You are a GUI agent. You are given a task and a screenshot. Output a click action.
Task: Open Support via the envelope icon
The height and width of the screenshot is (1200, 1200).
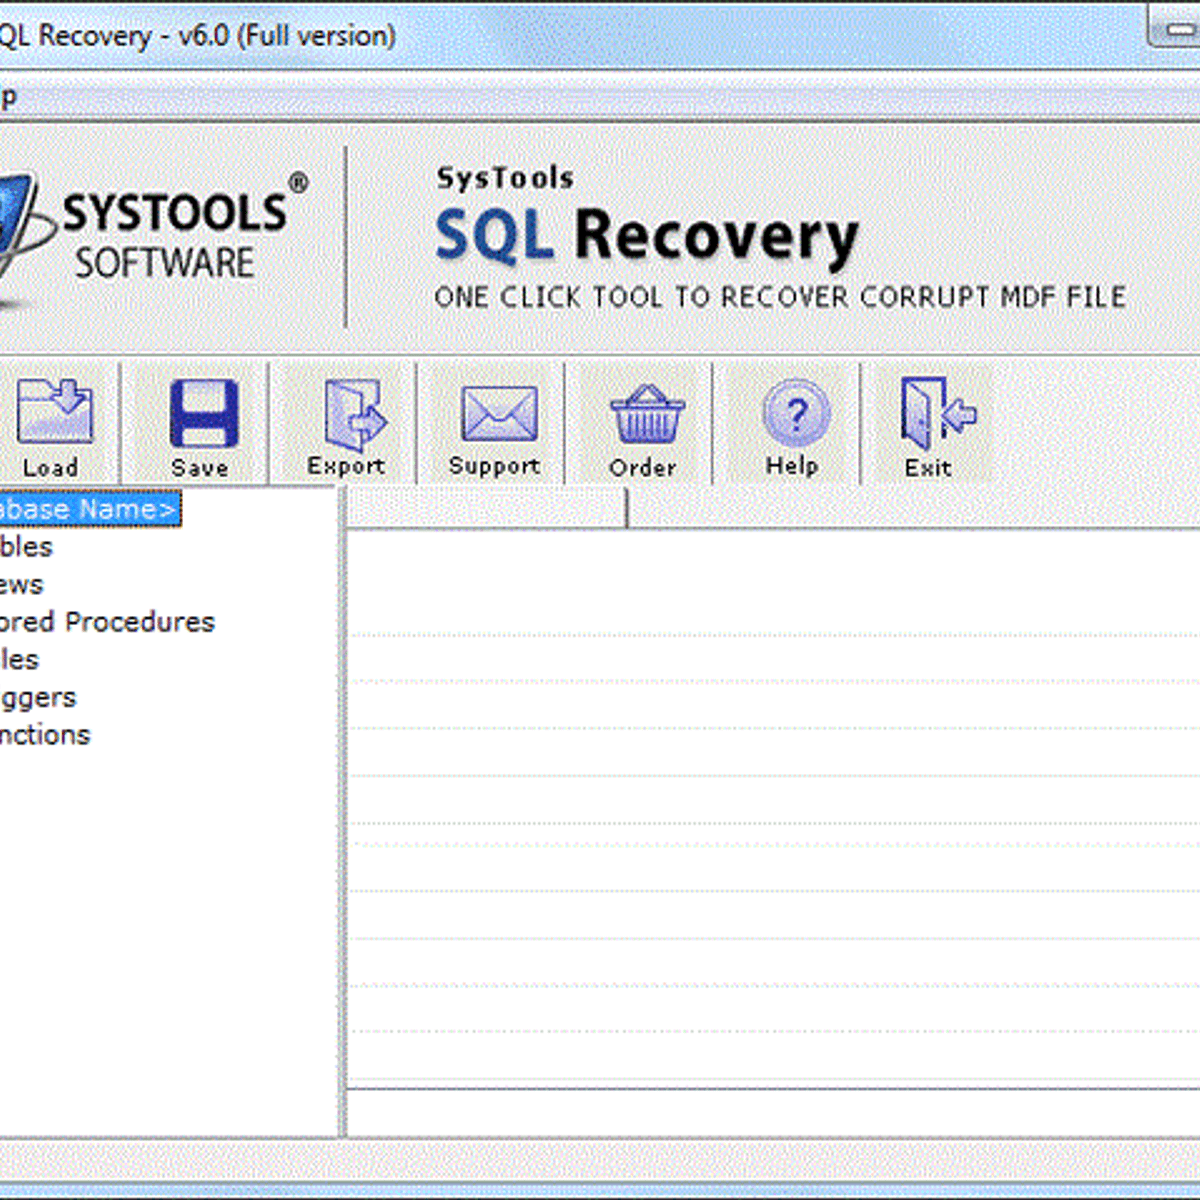(x=498, y=414)
